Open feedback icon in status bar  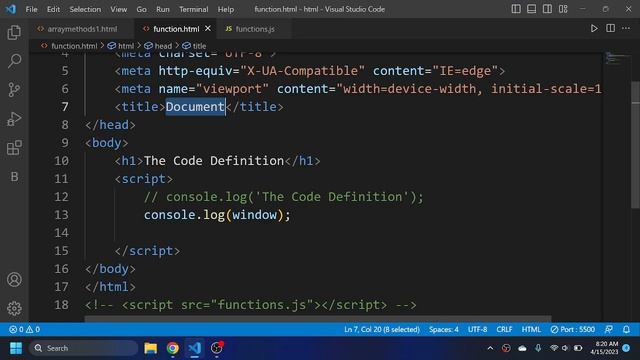[609, 329]
